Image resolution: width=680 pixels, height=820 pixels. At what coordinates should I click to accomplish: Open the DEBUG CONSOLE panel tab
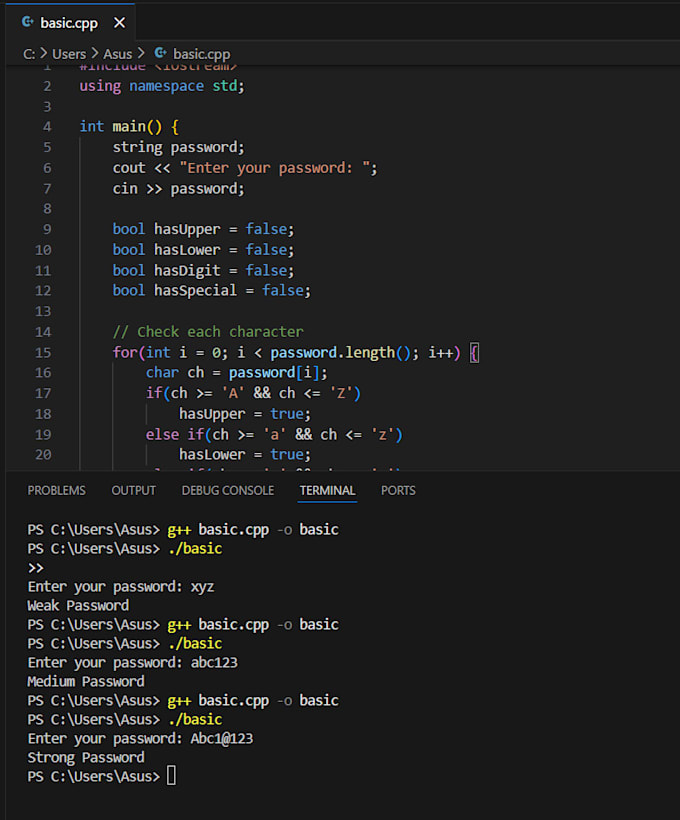click(228, 491)
